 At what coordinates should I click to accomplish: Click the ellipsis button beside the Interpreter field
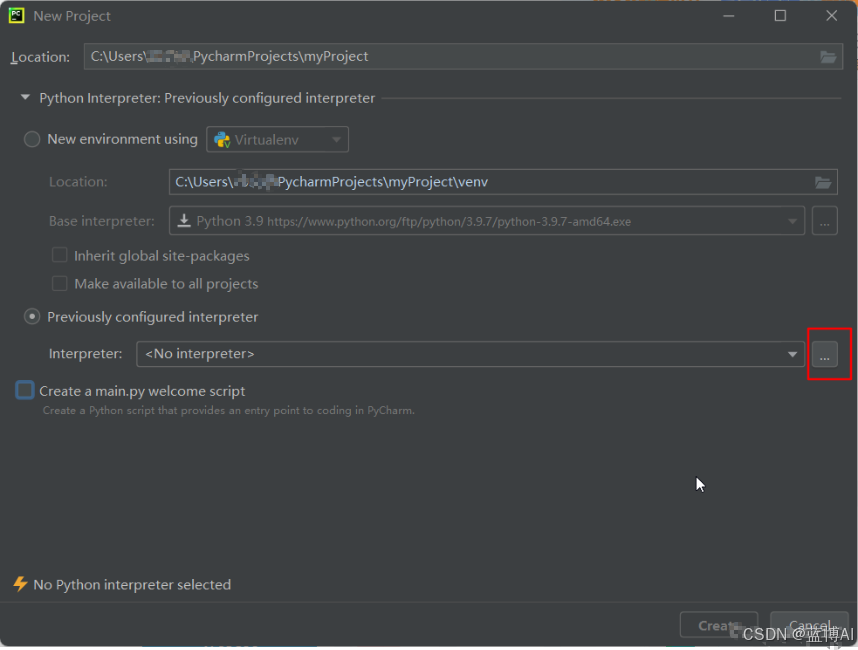click(x=824, y=355)
